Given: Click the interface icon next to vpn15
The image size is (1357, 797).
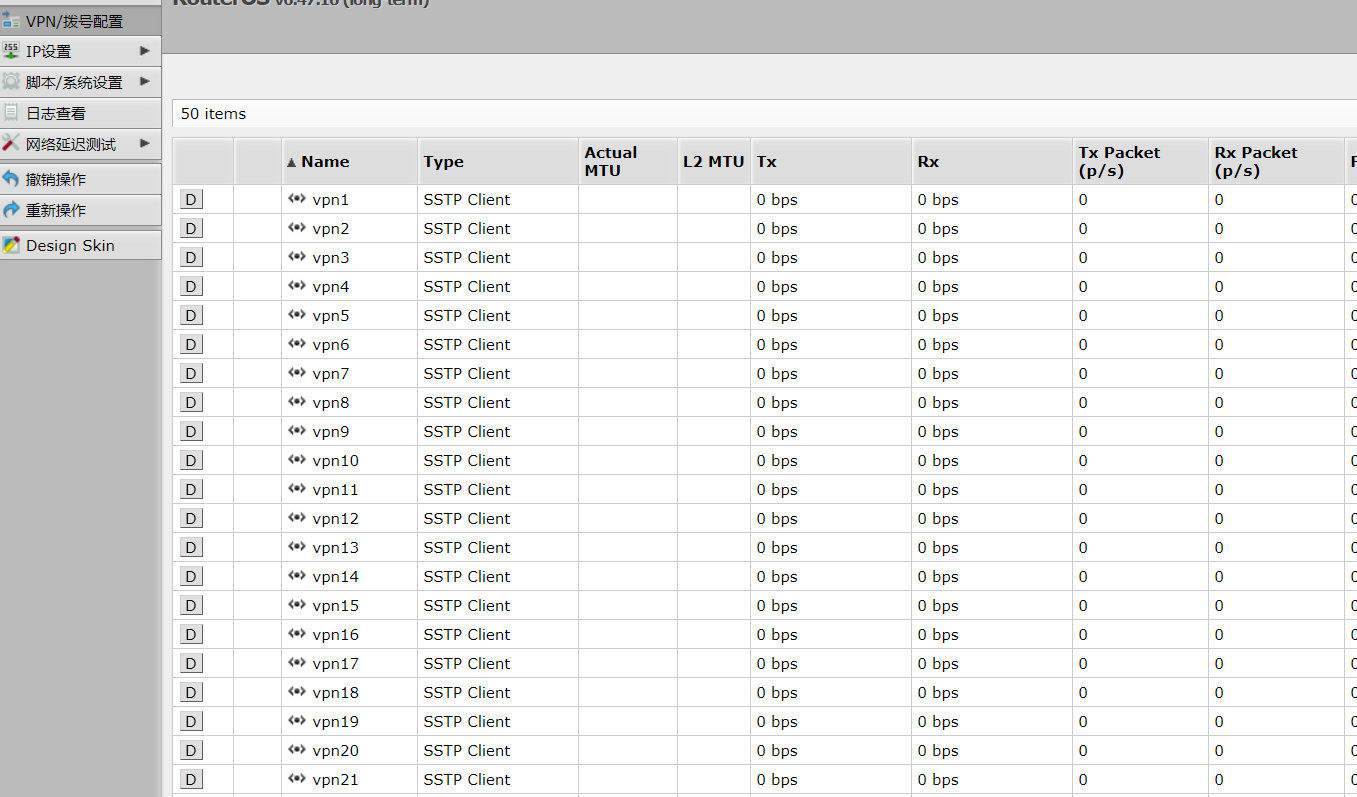Looking at the screenshot, I should tap(297, 604).
